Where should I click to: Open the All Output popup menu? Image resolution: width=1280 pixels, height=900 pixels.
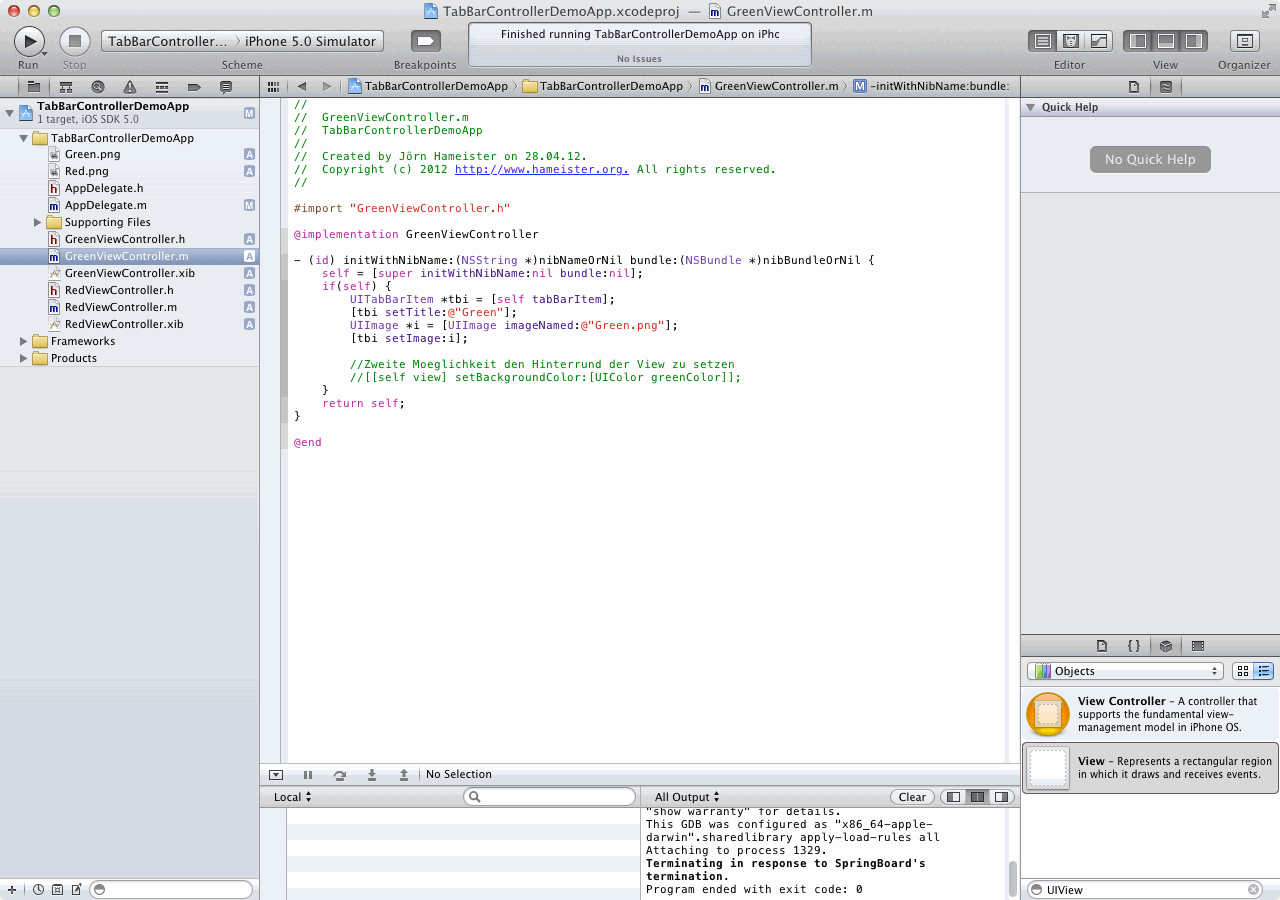686,797
